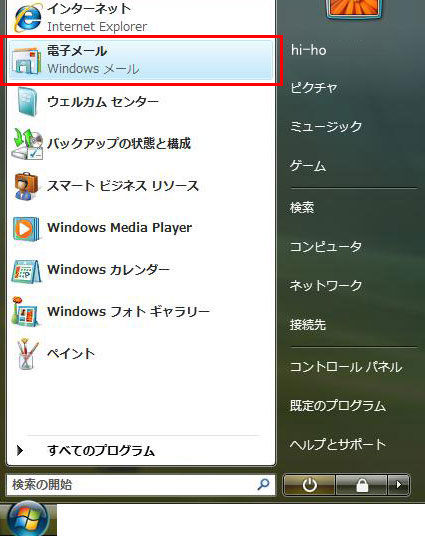The image size is (425, 536).
Task: Open Internet Explorer from the pinned icon
Action: pos(27,17)
